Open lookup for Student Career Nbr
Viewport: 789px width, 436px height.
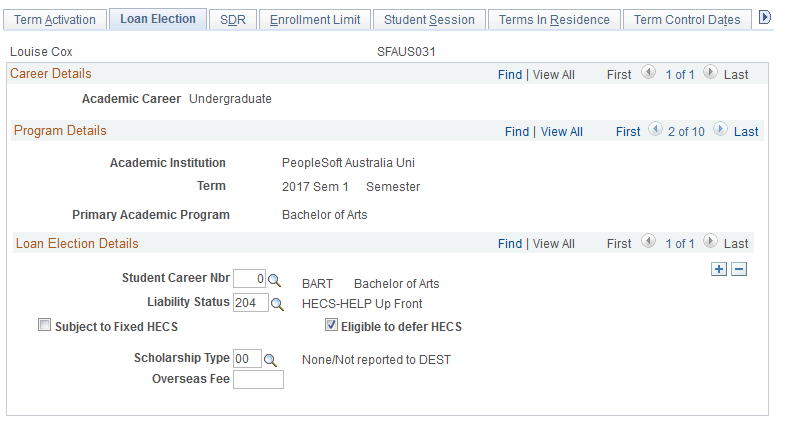[x=277, y=281]
